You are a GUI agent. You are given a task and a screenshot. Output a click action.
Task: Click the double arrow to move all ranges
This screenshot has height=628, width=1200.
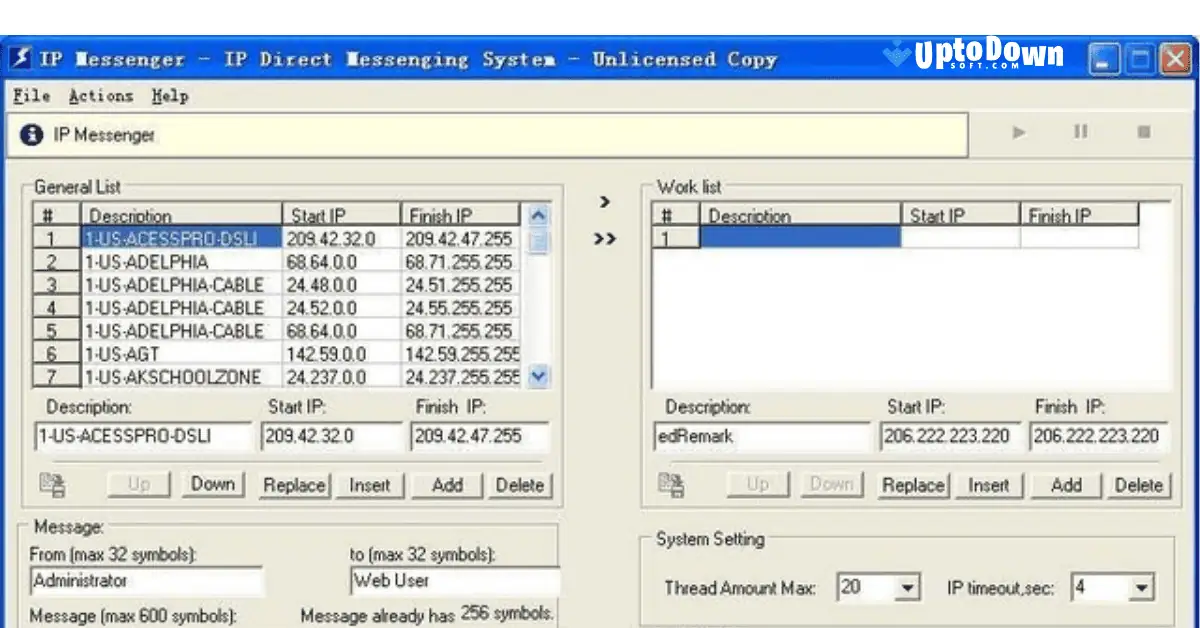click(x=604, y=240)
